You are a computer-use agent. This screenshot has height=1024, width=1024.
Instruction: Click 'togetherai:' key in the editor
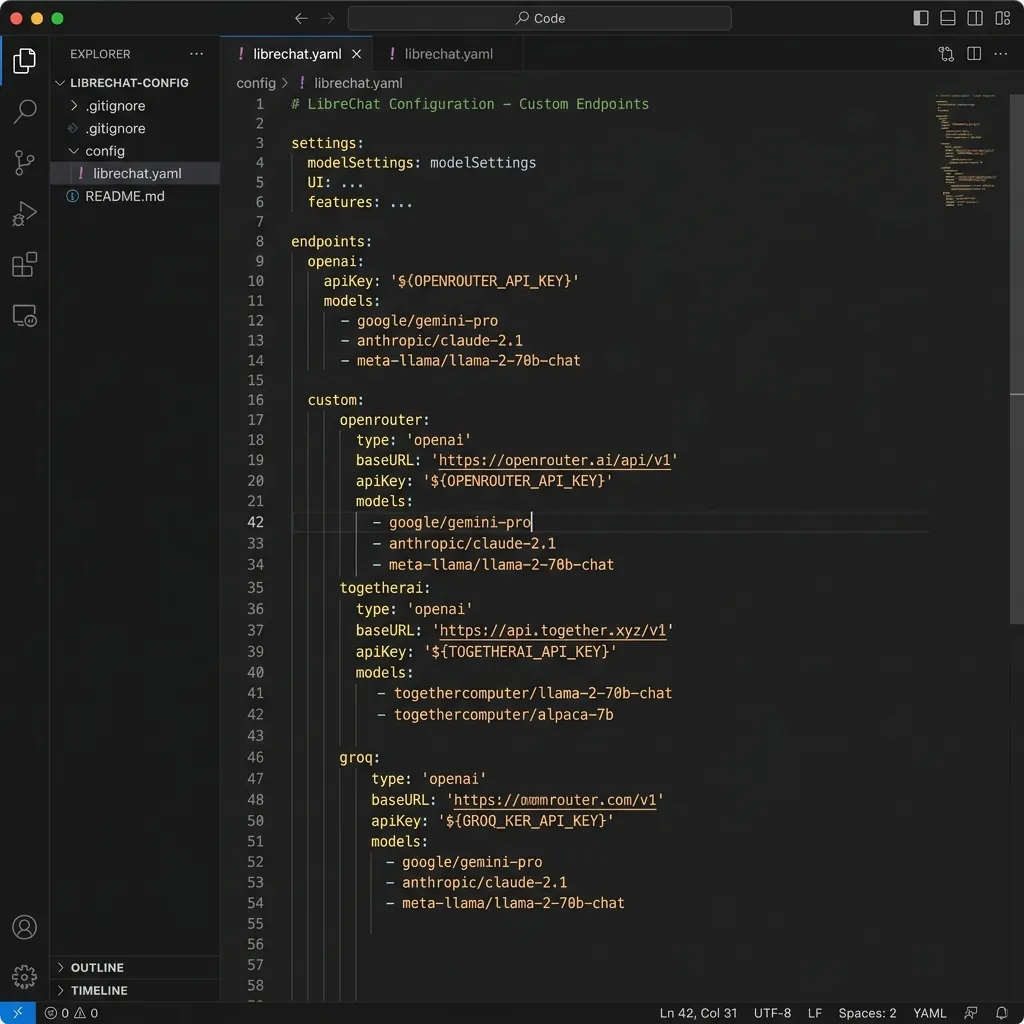[385, 588]
